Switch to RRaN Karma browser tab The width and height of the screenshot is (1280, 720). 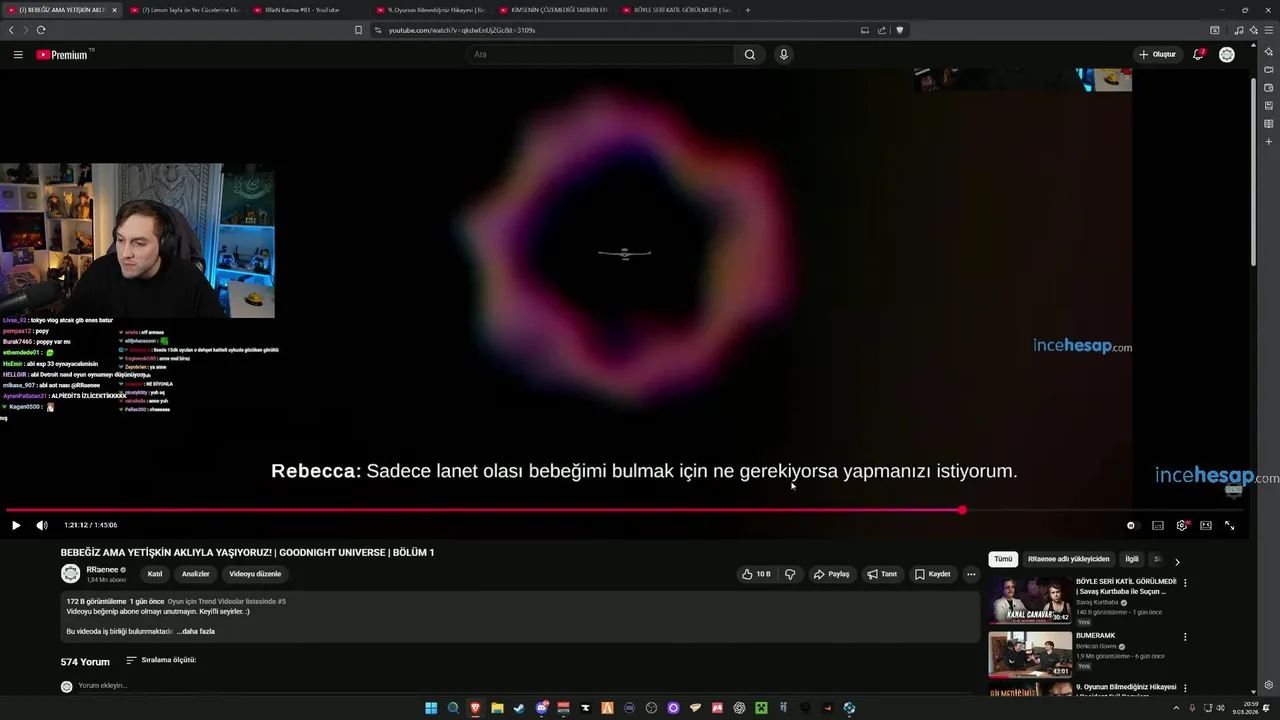309,10
